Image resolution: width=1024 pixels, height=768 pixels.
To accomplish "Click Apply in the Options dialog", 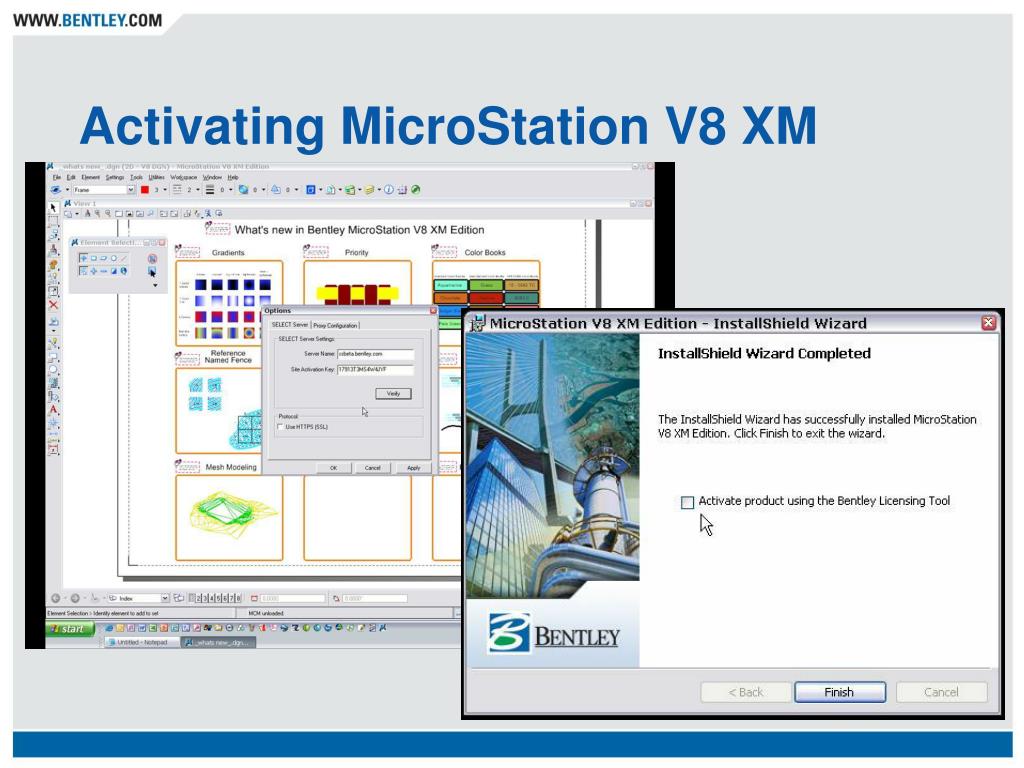I will 413,468.
